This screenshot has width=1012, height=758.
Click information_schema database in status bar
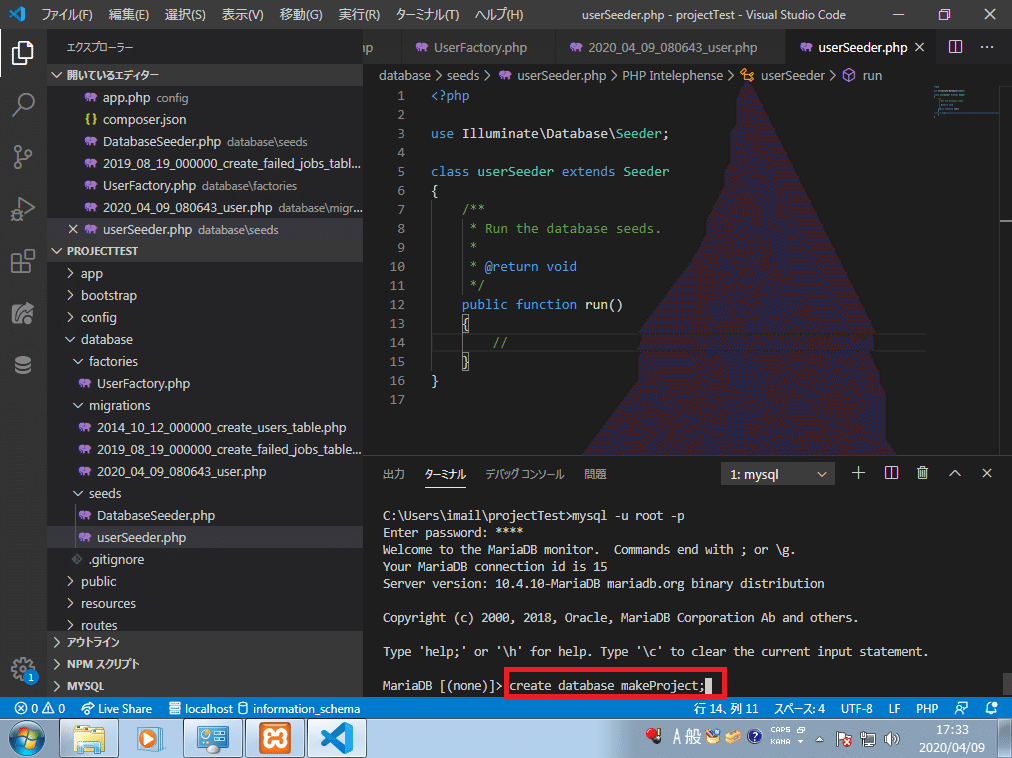point(299,708)
